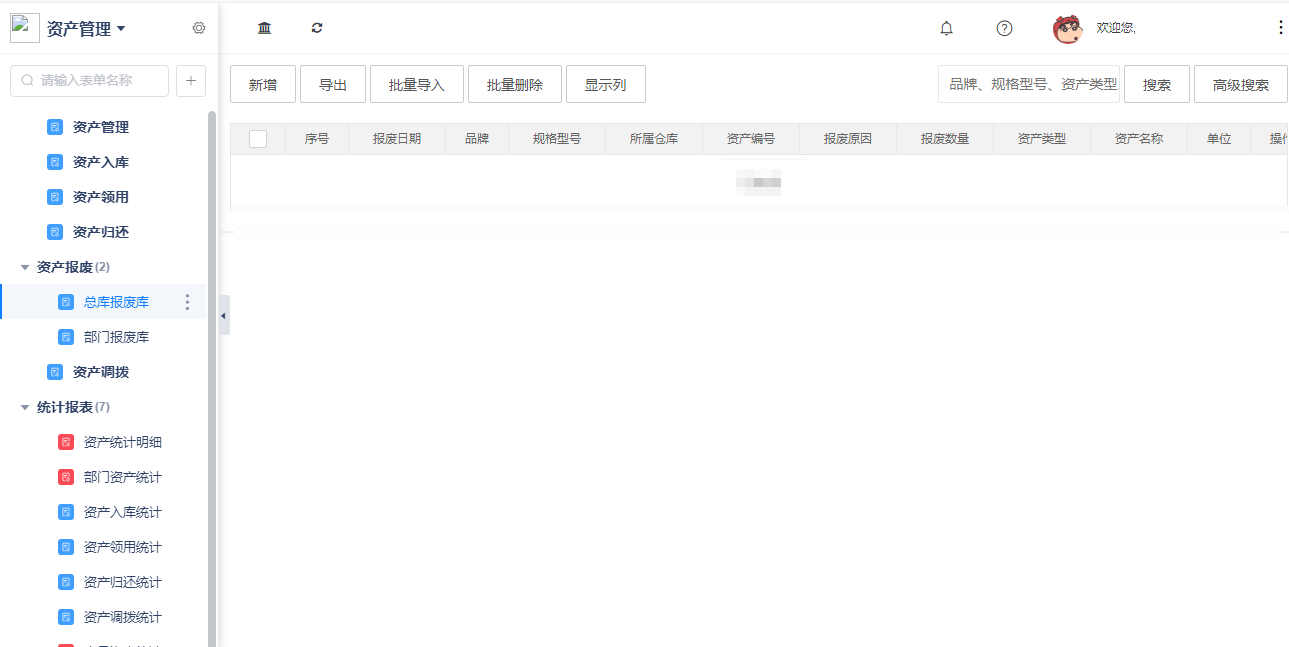The image size is (1289, 647).
Task: Click the 资产编号 column header
Action: click(x=751, y=139)
